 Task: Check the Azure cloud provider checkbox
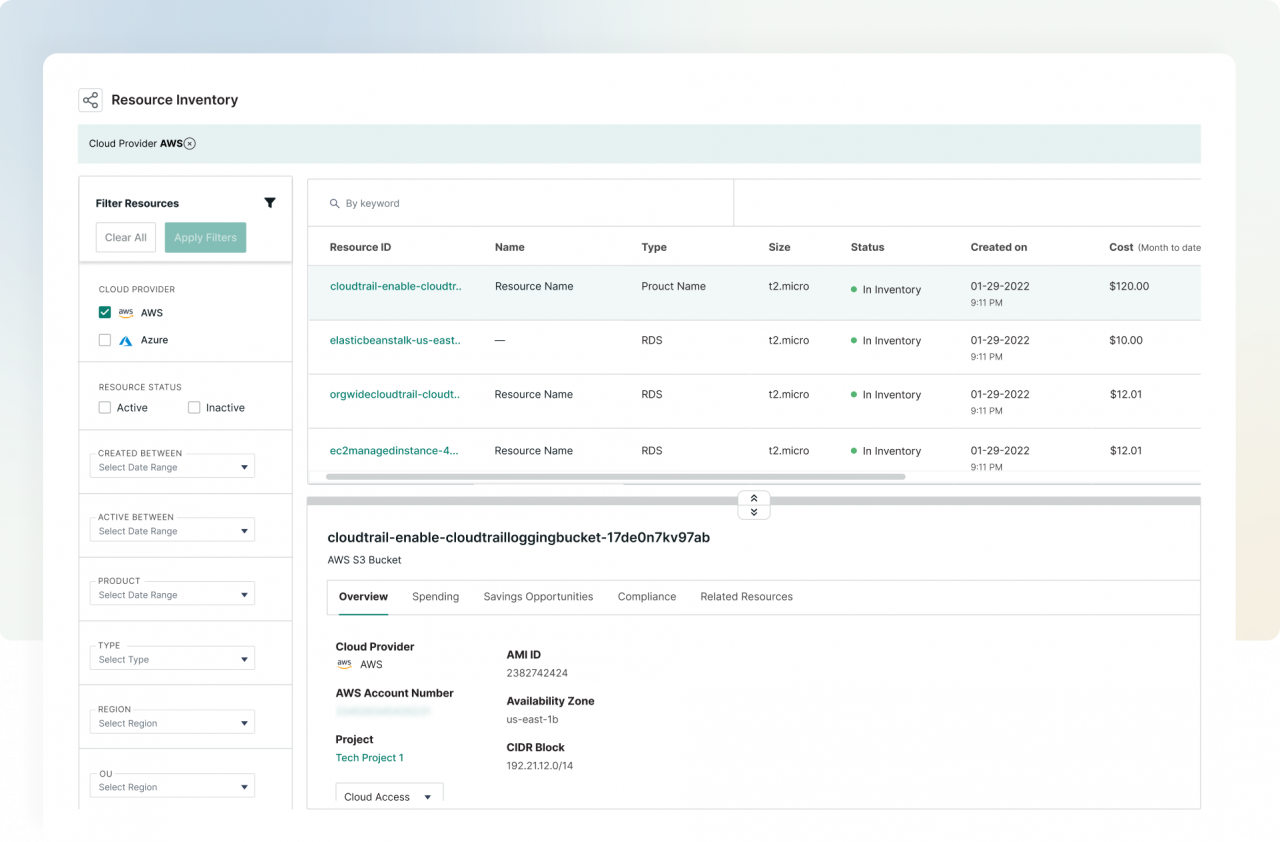pos(104,340)
